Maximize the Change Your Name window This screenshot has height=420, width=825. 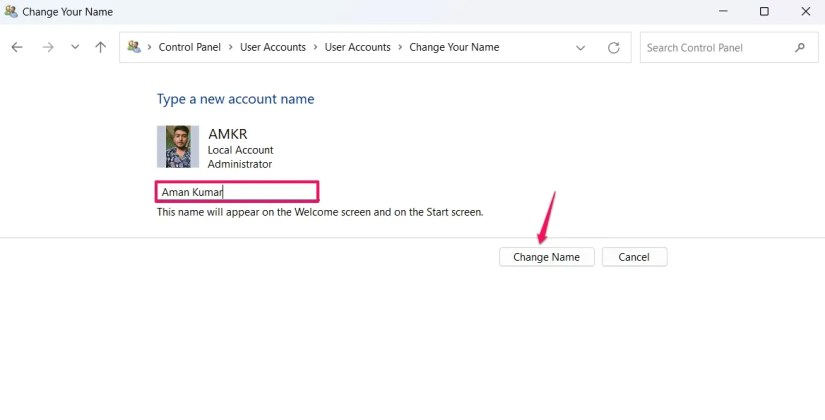pos(764,12)
